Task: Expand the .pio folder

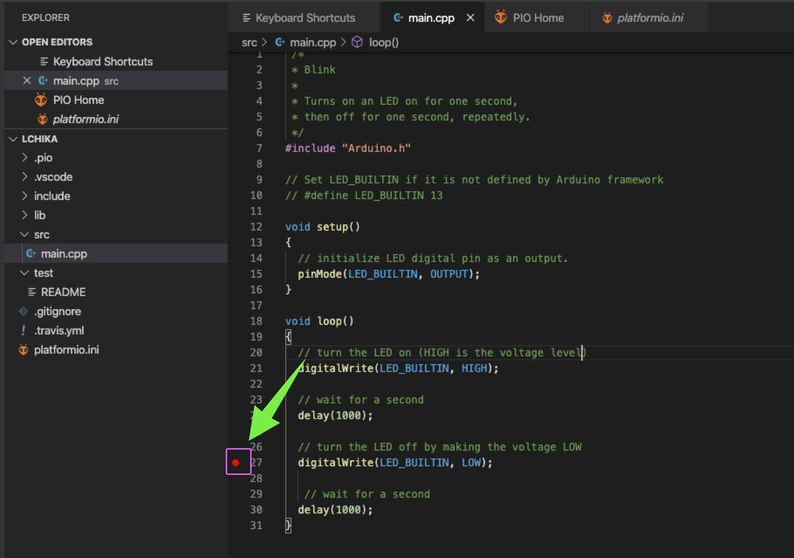Action: (43, 158)
